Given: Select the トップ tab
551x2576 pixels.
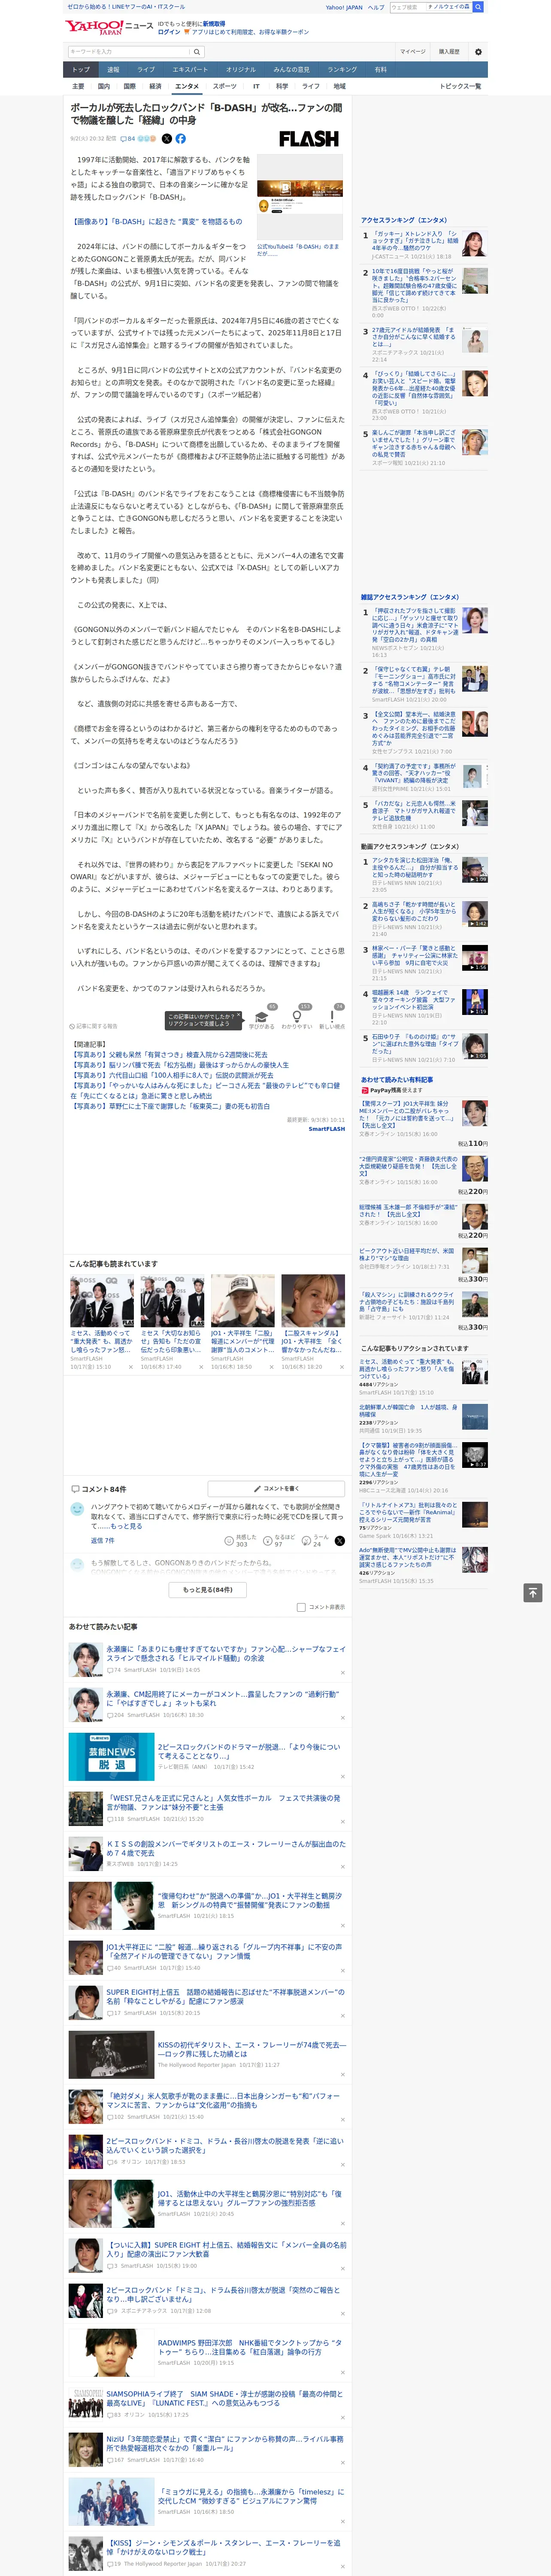Looking at the screenshot, I should [81, 70].
